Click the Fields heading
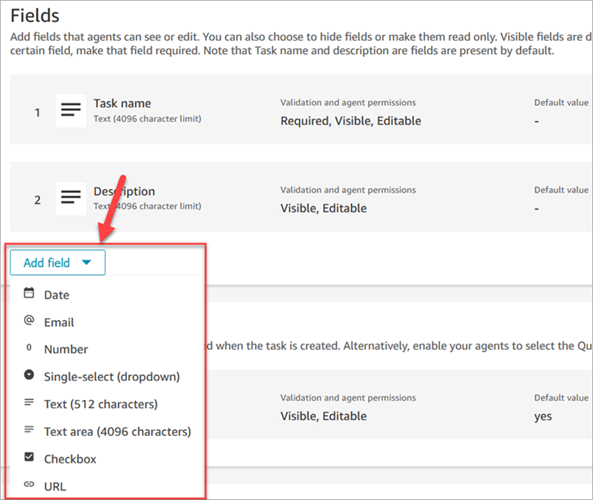Image resolution: width=593 pixels, height=500 pixels. click(35, 16)
